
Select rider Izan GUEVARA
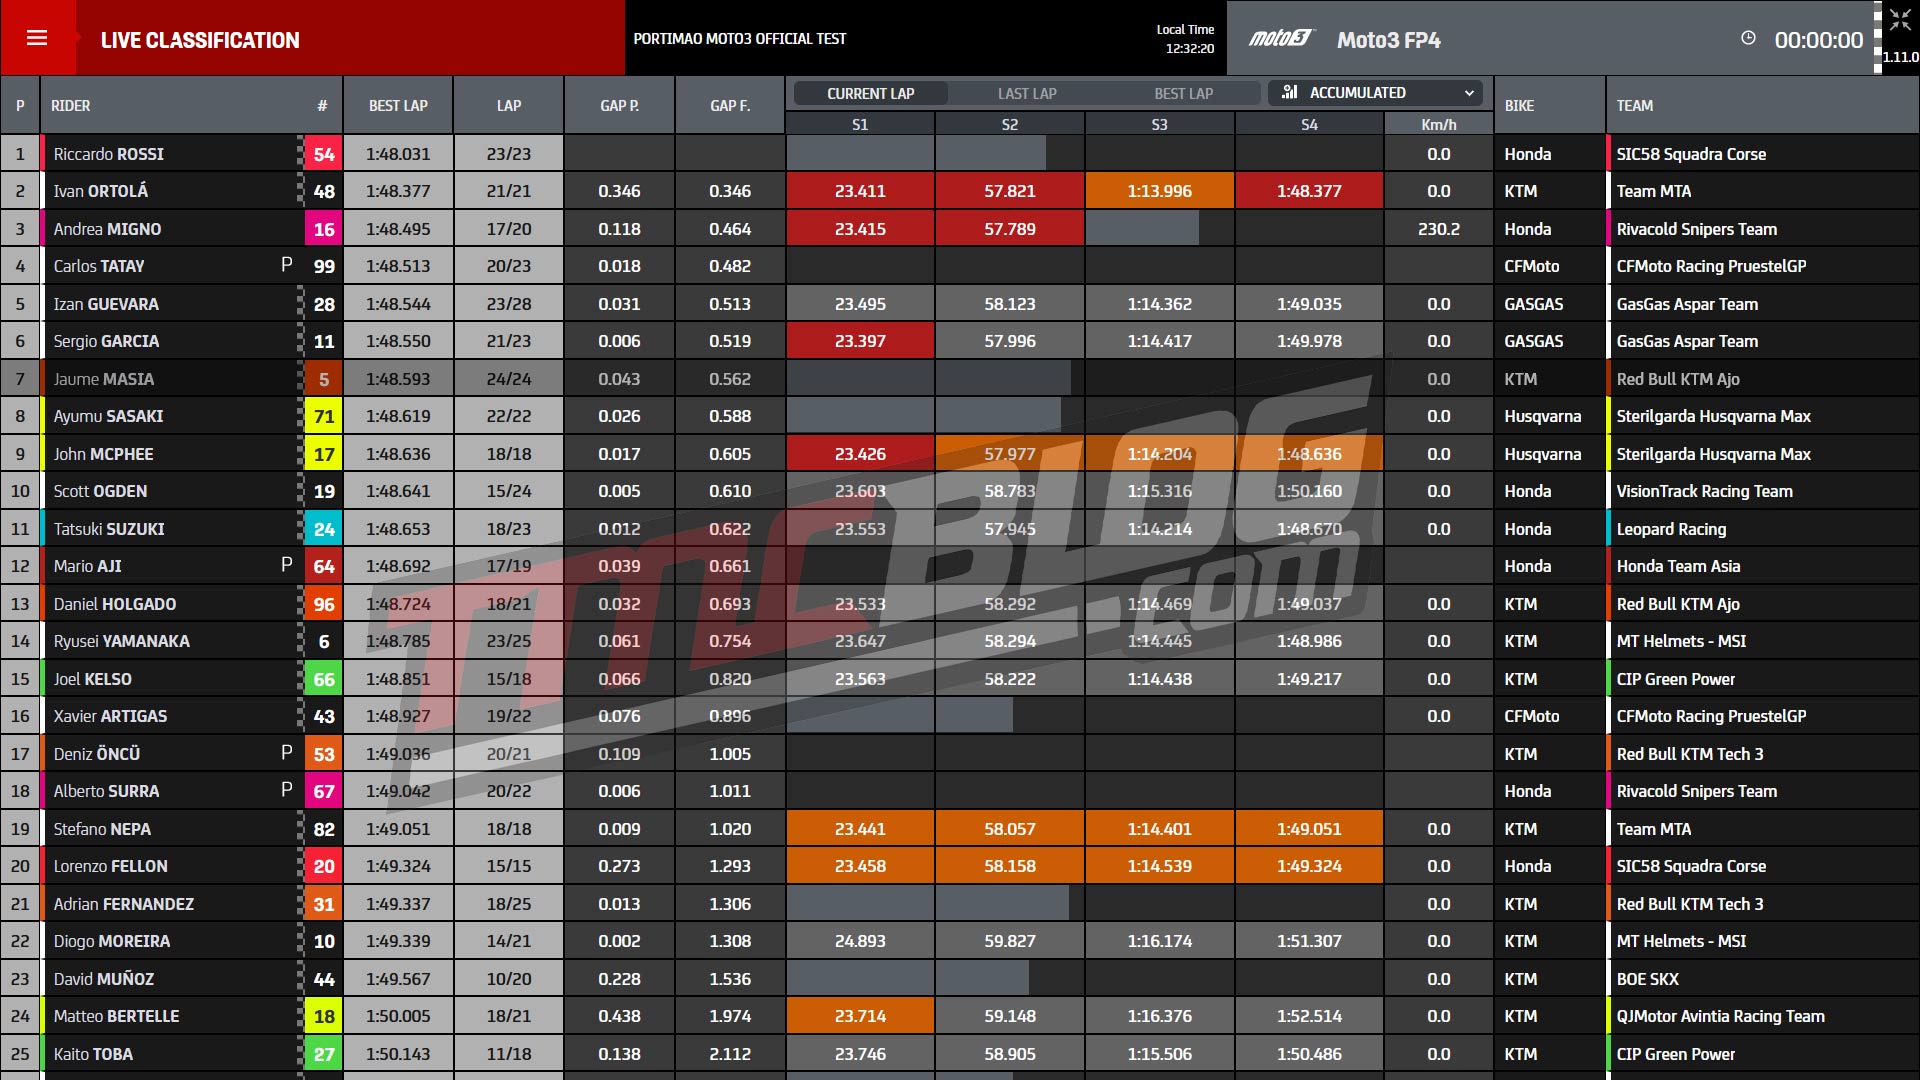coord(106,304)
